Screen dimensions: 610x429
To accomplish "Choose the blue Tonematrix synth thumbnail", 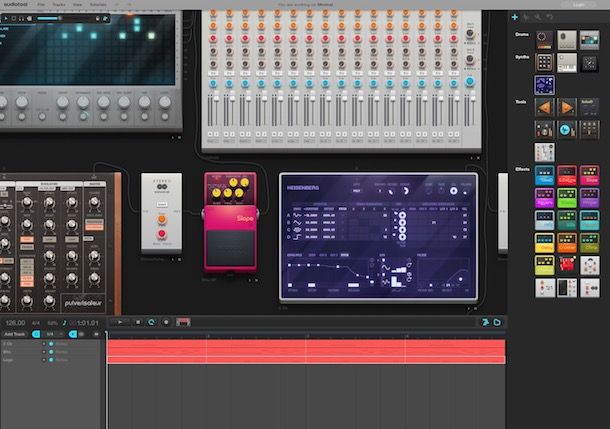I will (x=544, y=85).
